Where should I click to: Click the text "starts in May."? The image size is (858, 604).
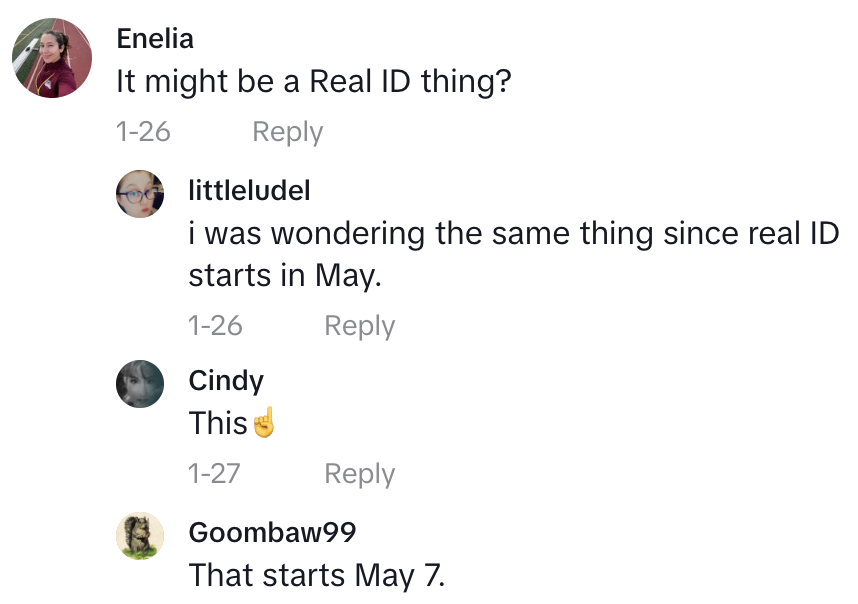(285, 276)
